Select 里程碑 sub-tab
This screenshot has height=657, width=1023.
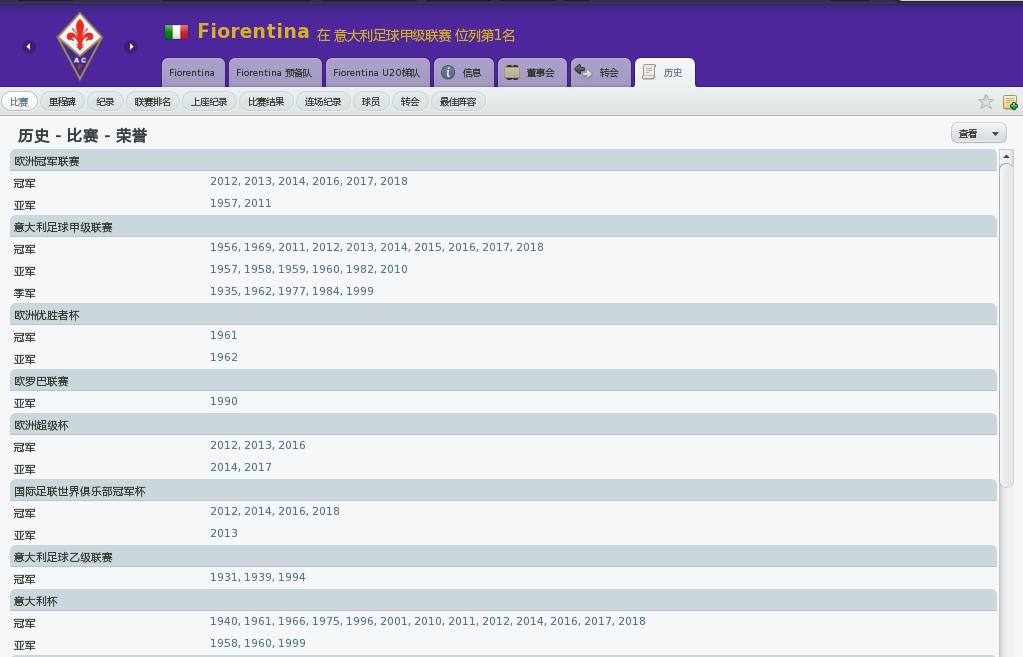coord(62,102)
